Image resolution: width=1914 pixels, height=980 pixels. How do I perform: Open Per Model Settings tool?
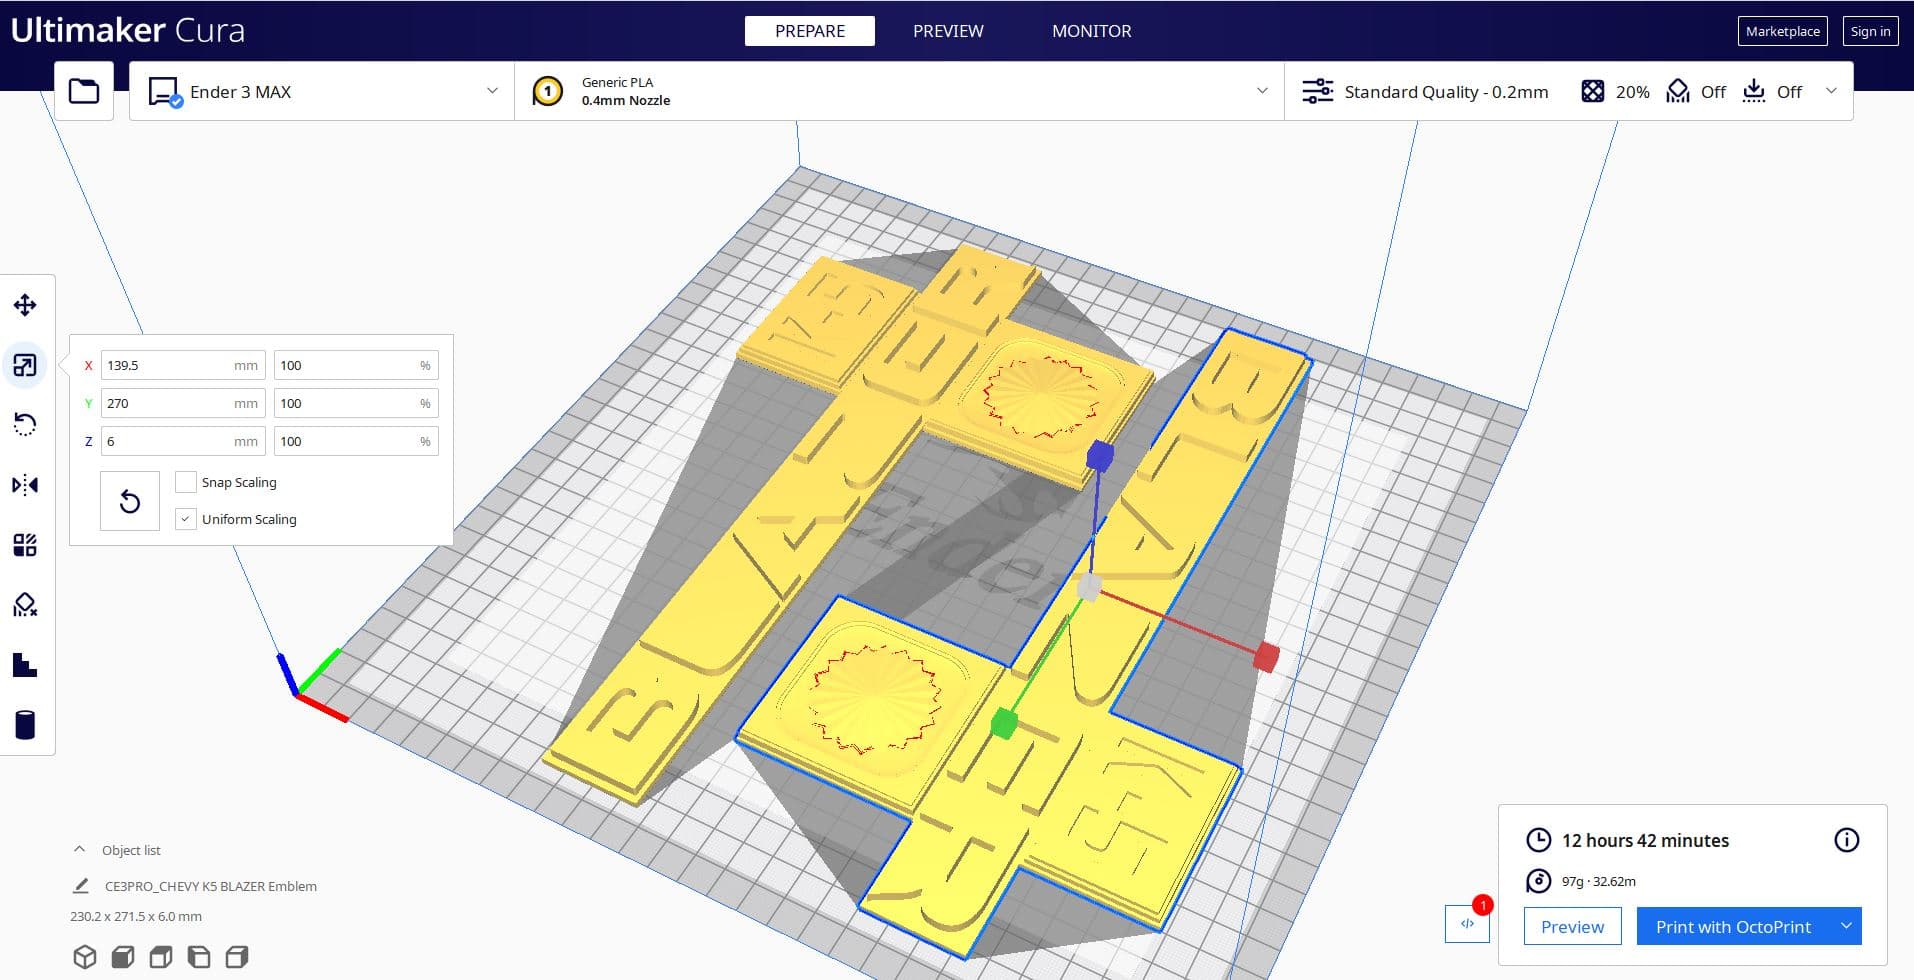click(25, 545)
